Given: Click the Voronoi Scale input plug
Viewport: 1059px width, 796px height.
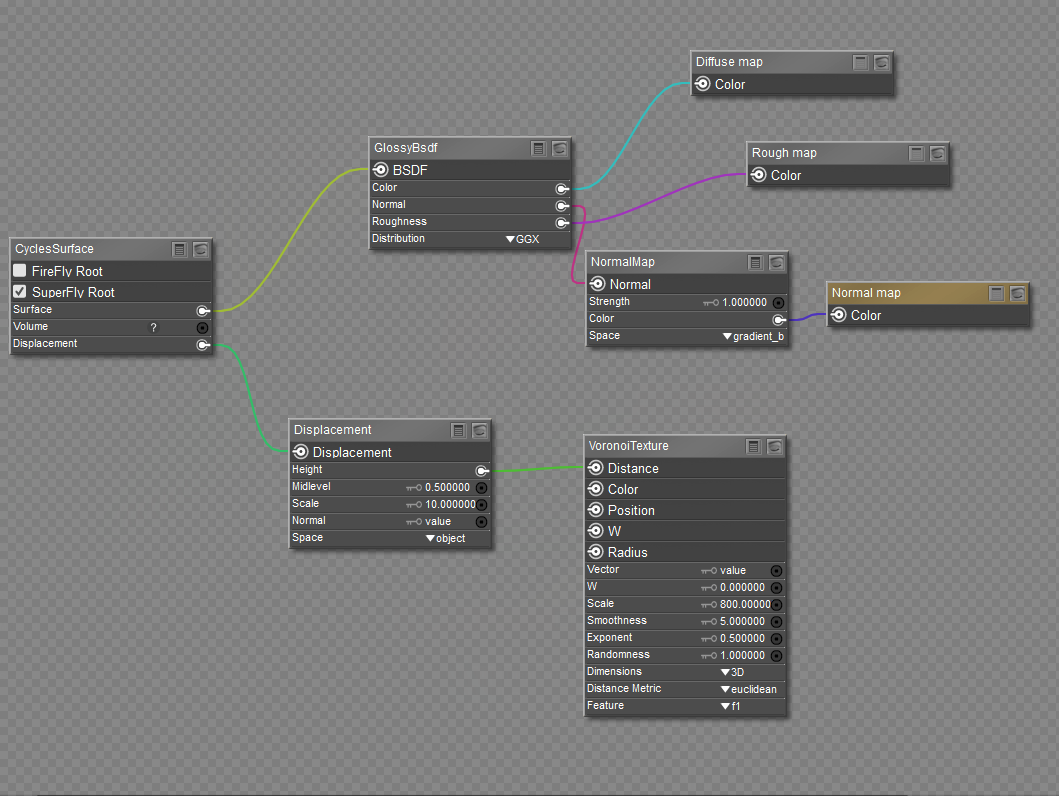Looking at the screenshot, I should click(x=777, y=604).
